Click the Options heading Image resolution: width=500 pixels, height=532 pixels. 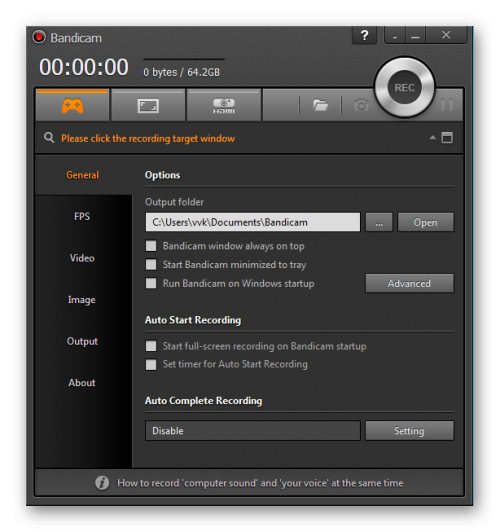tap(162, 175)
